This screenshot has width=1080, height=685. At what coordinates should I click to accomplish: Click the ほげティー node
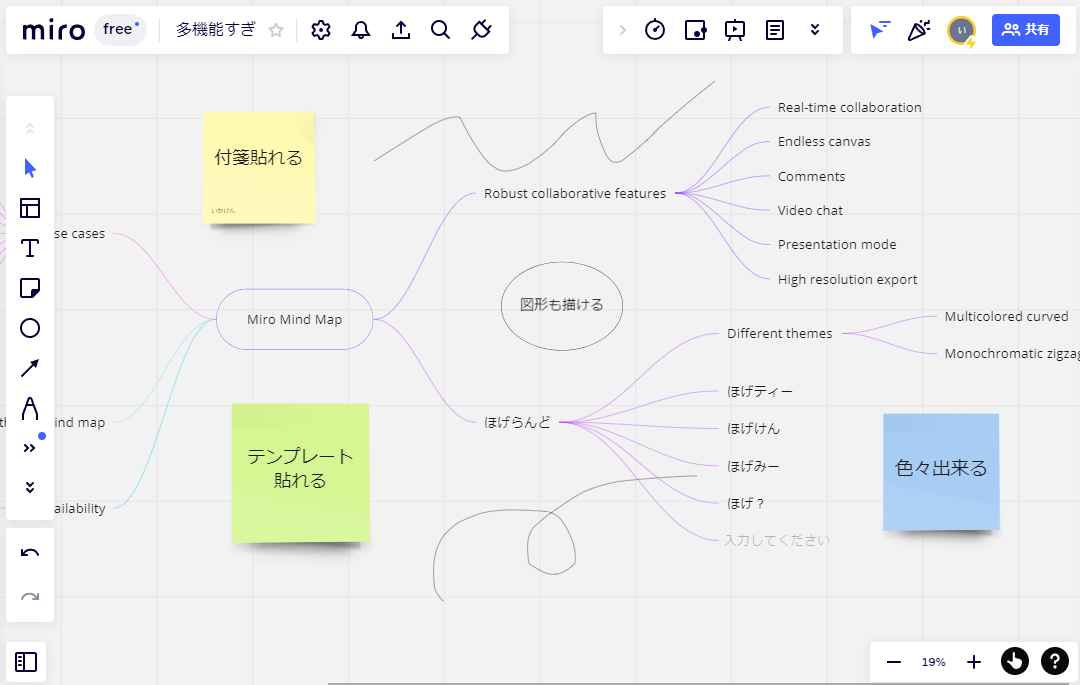[760, 391]
